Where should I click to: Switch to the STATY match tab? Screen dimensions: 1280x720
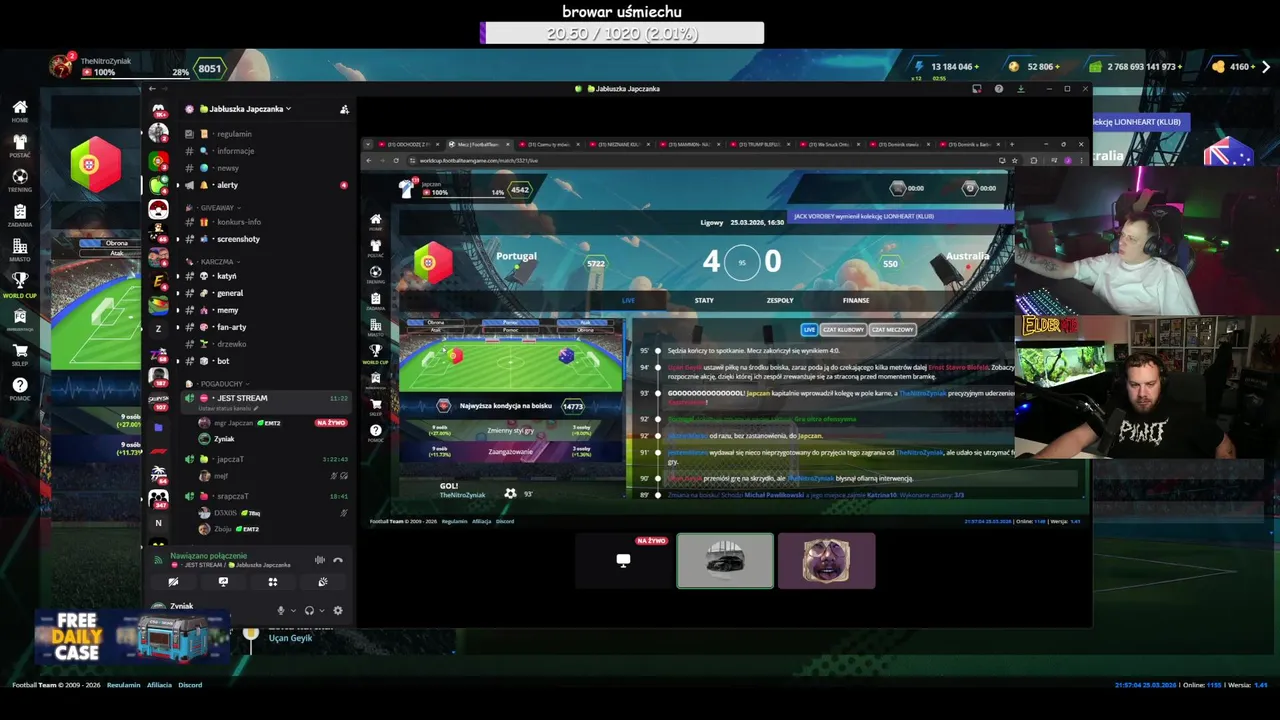704,300
